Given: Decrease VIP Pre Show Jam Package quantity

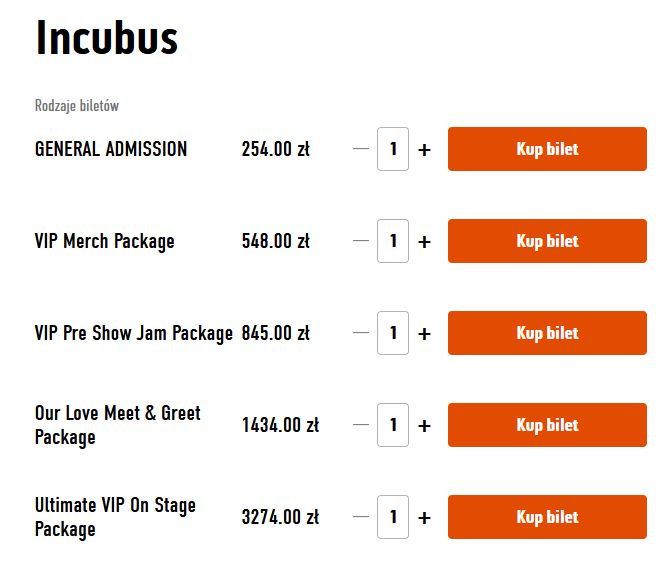Looking at the screenshot, I should coord(361,333).
